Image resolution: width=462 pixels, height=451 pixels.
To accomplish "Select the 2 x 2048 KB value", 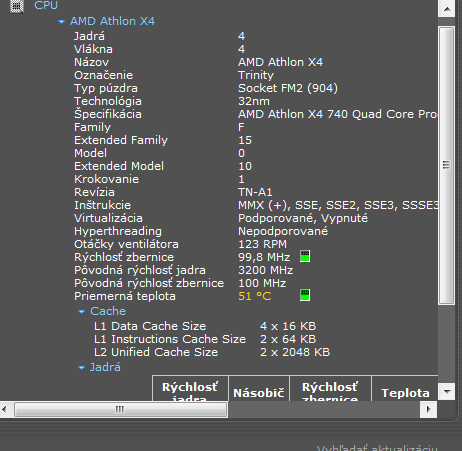I will click(295, 352).
